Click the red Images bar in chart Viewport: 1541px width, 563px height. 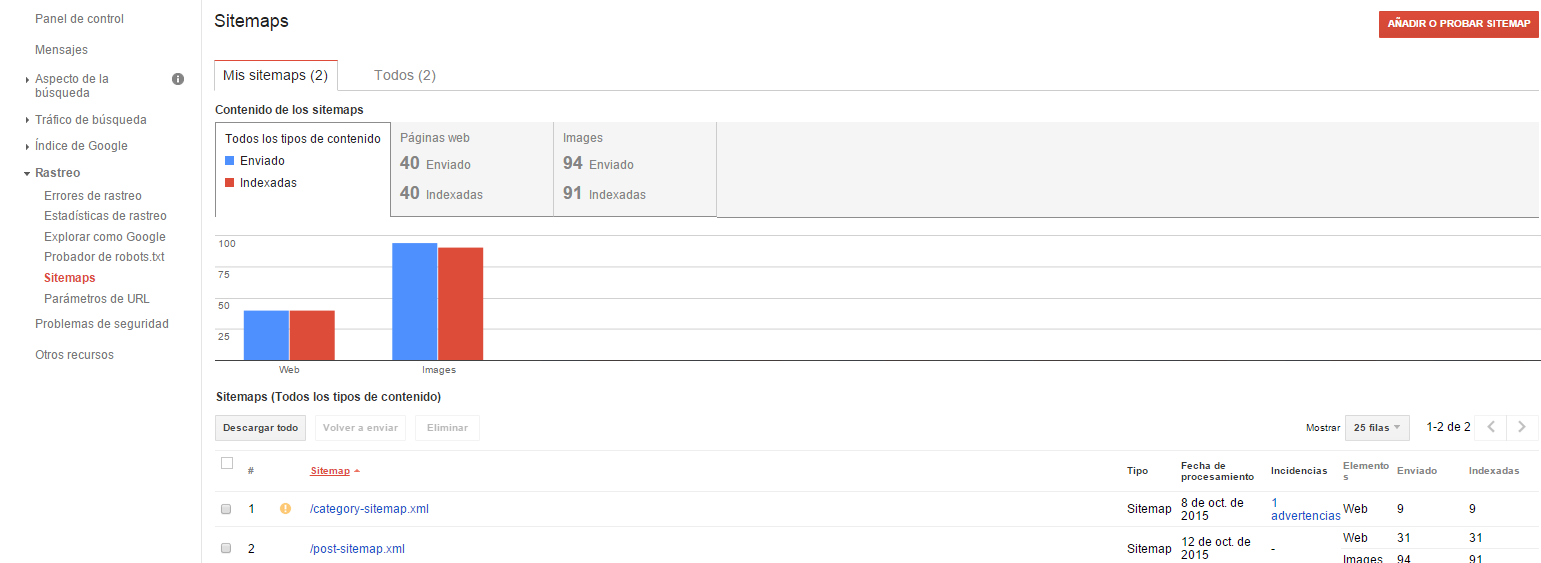coord(461,303)
